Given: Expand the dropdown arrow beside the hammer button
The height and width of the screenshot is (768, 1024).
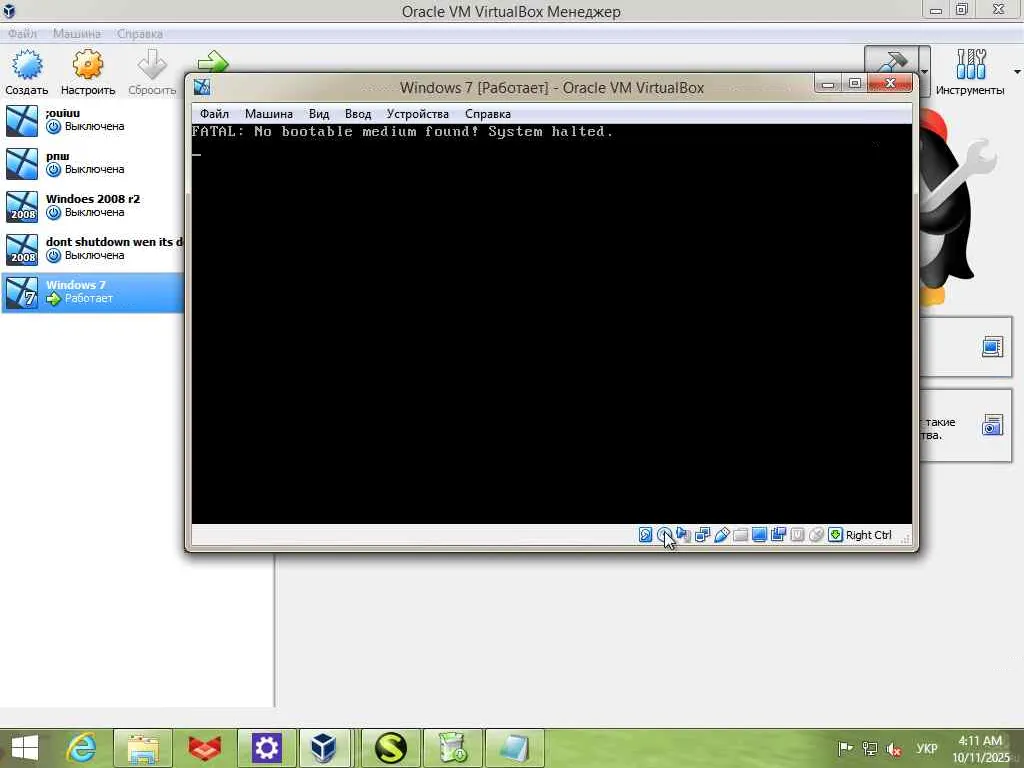Looking at the screenshot, I should tap(924, 71).
